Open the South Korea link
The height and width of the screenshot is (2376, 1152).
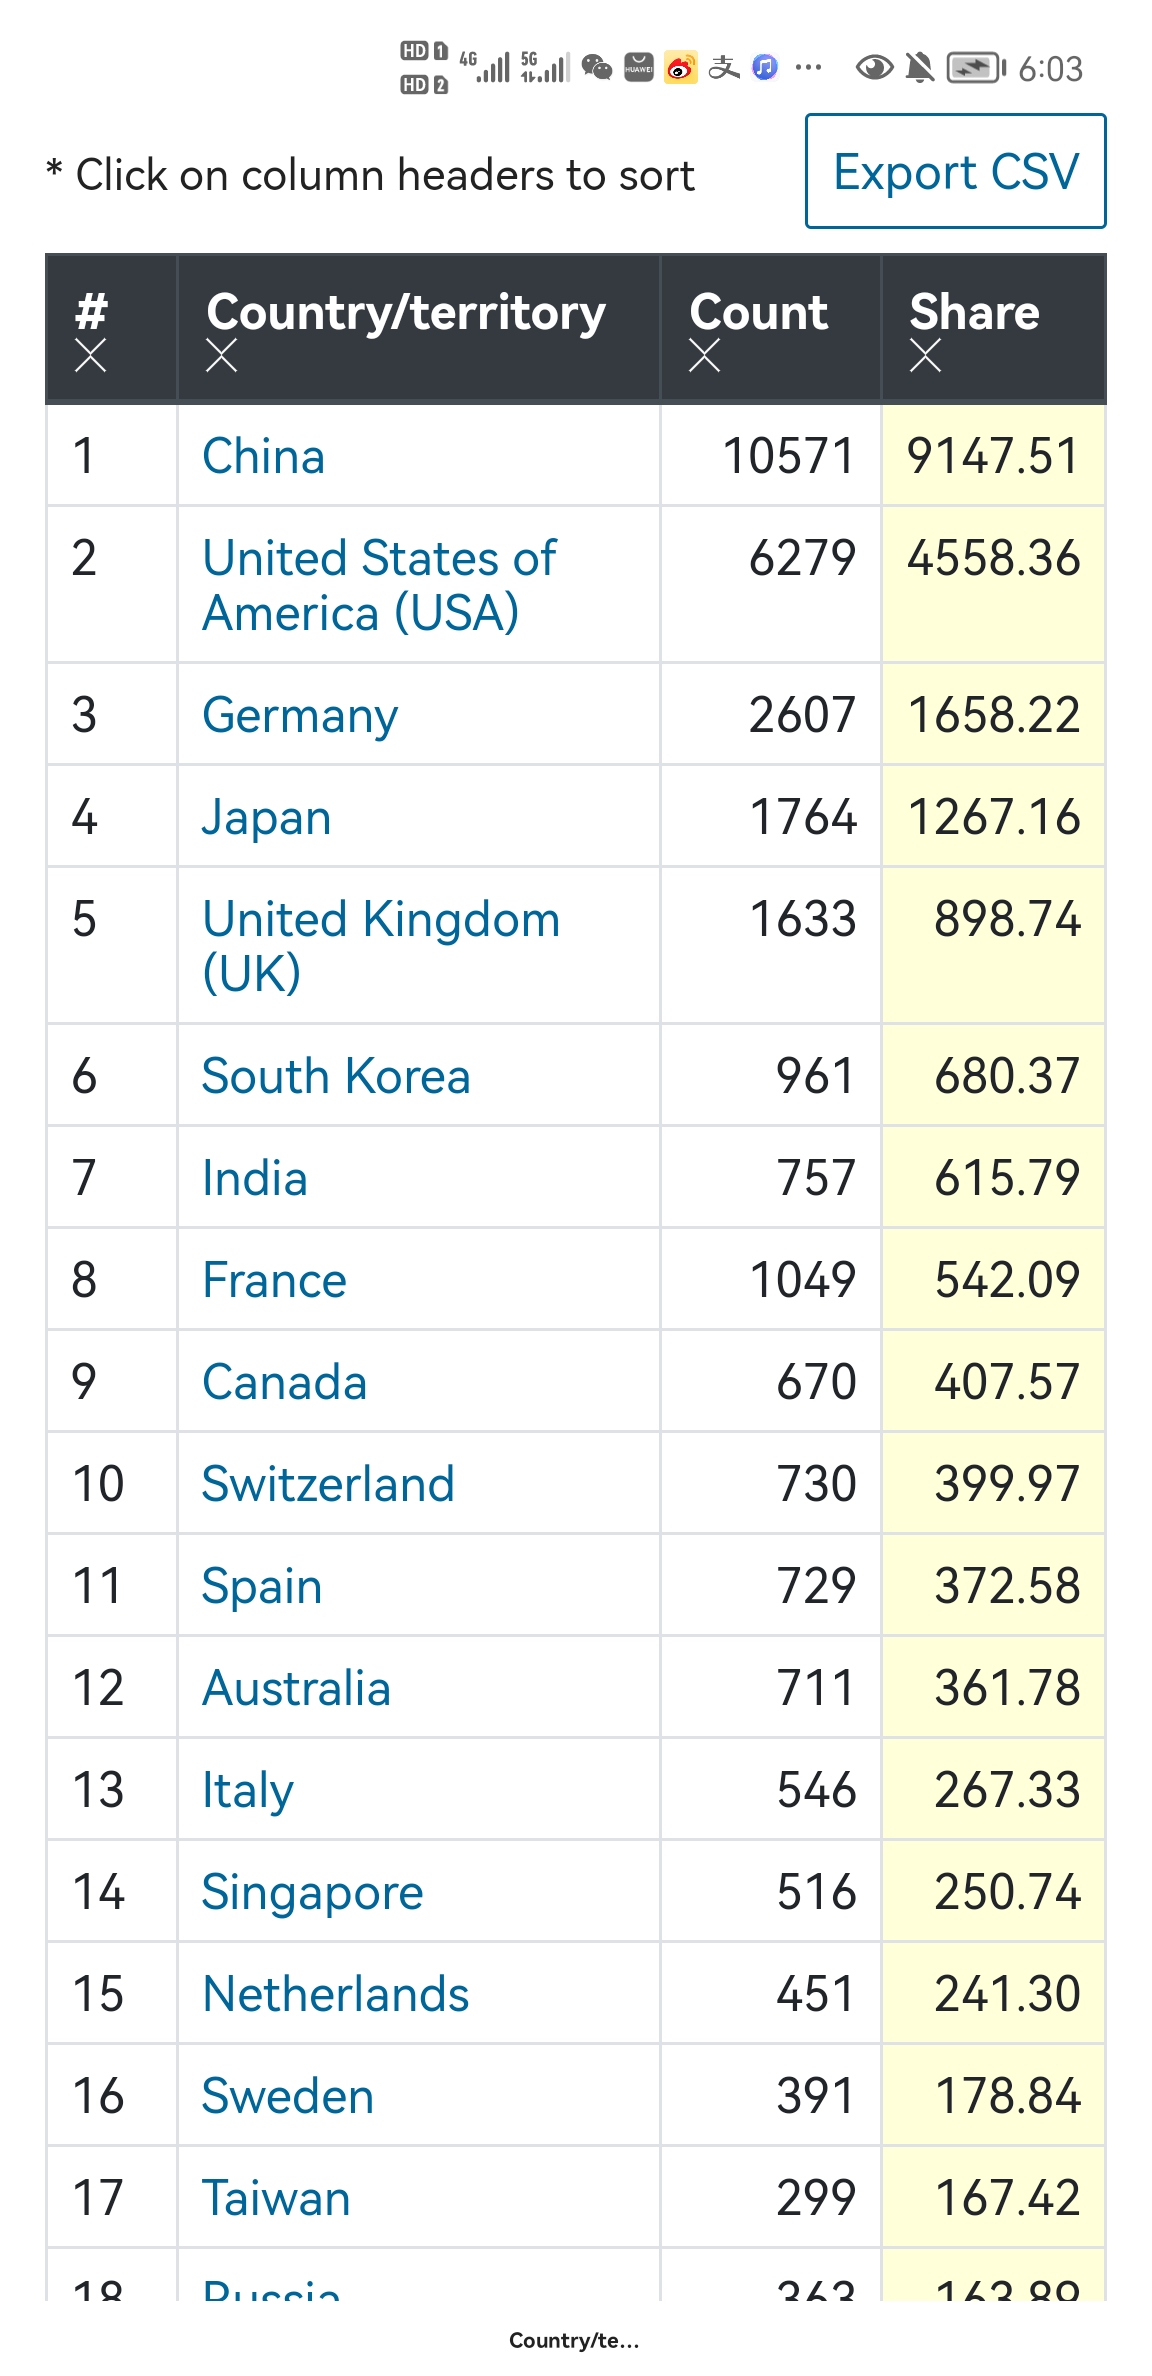(336, 1076)
